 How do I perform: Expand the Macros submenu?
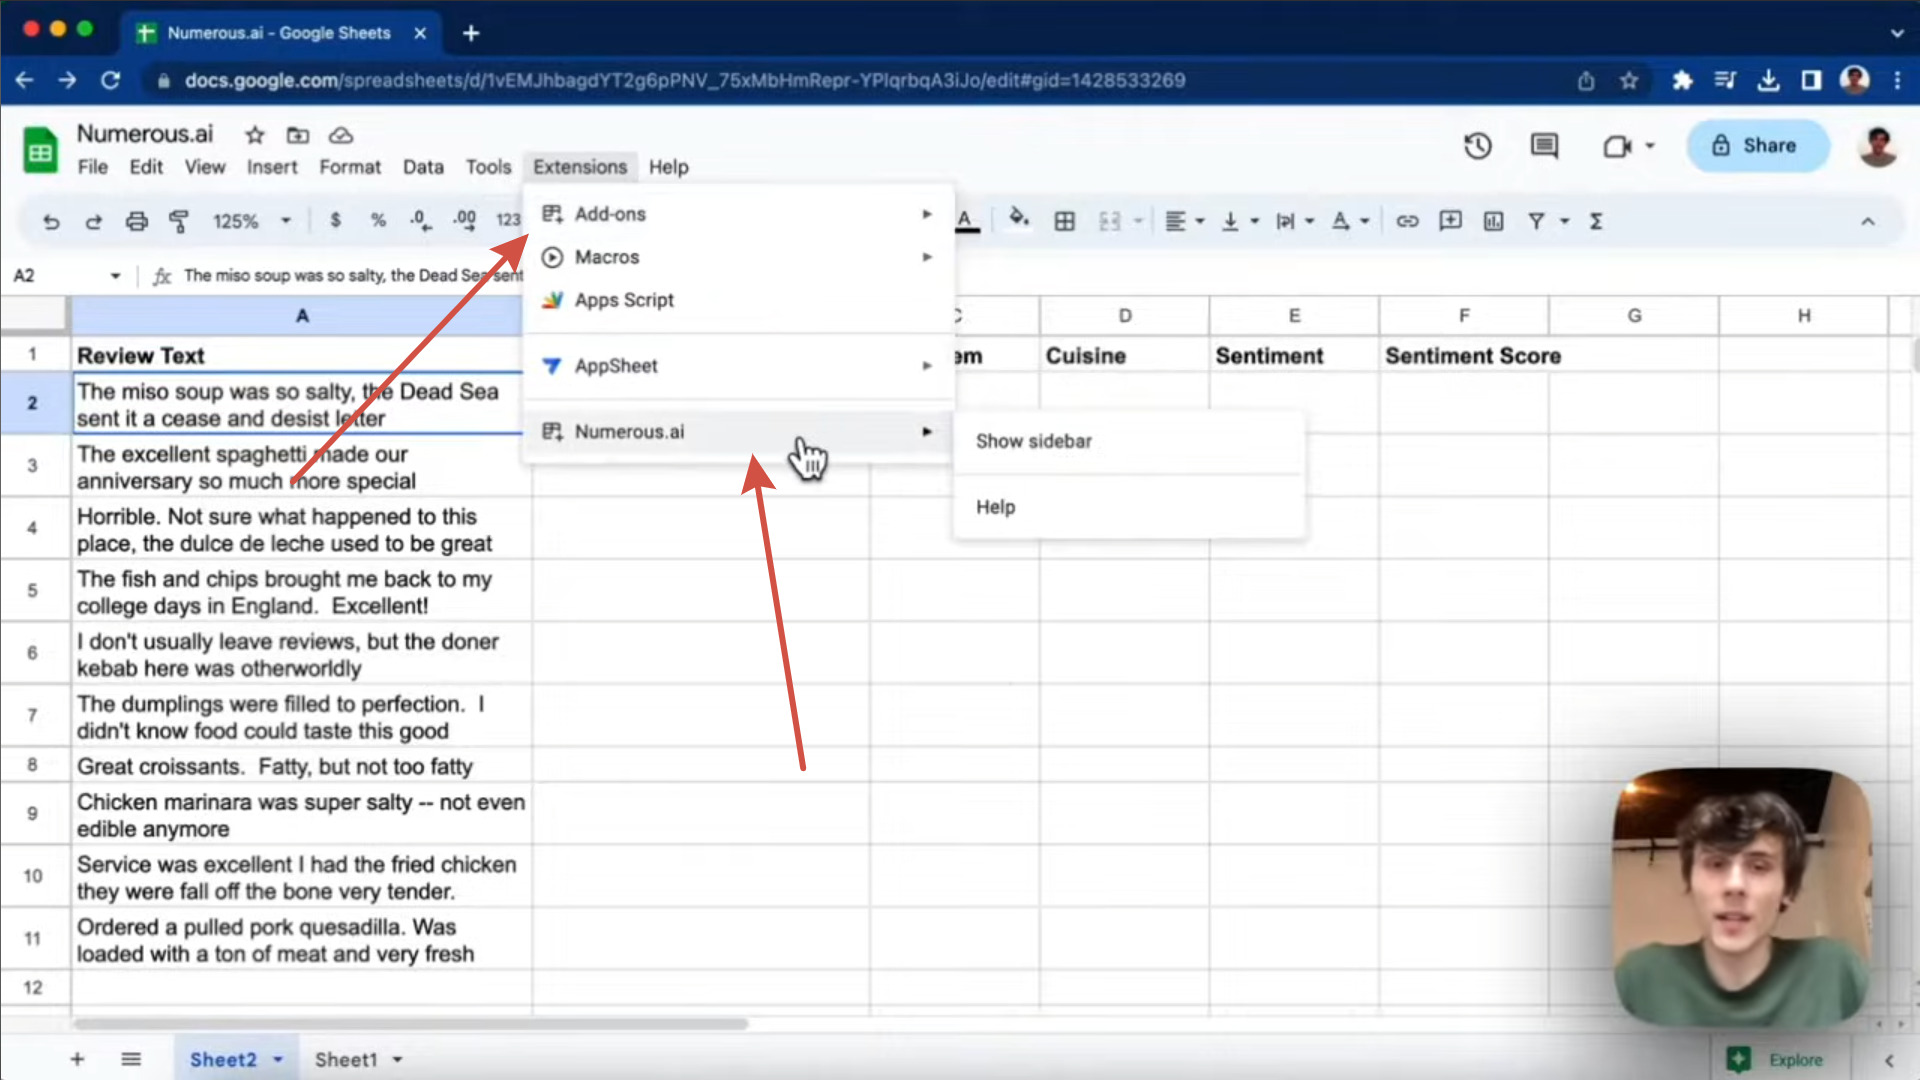coord(738,257)
